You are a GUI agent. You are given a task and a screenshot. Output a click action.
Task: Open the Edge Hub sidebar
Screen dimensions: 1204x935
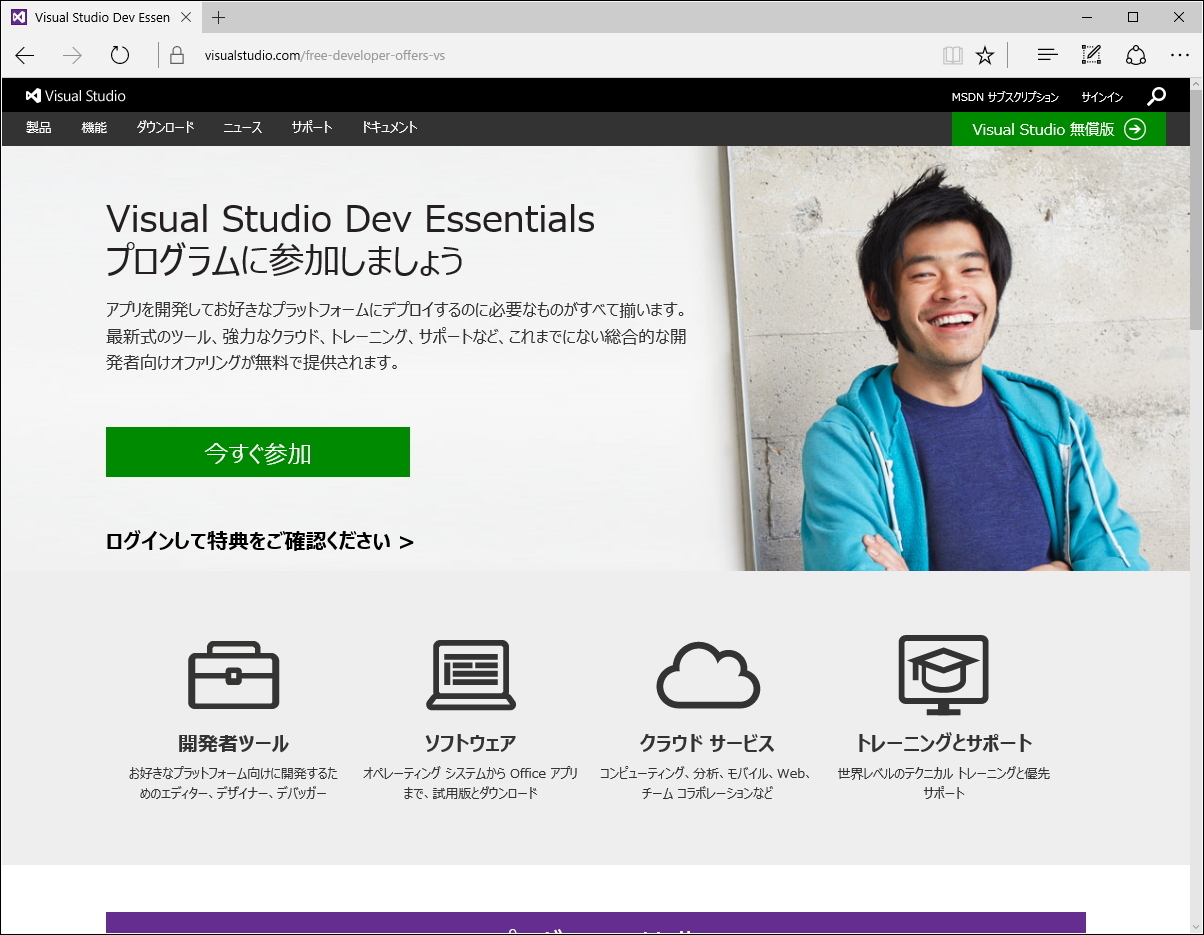coord(1046,55)
